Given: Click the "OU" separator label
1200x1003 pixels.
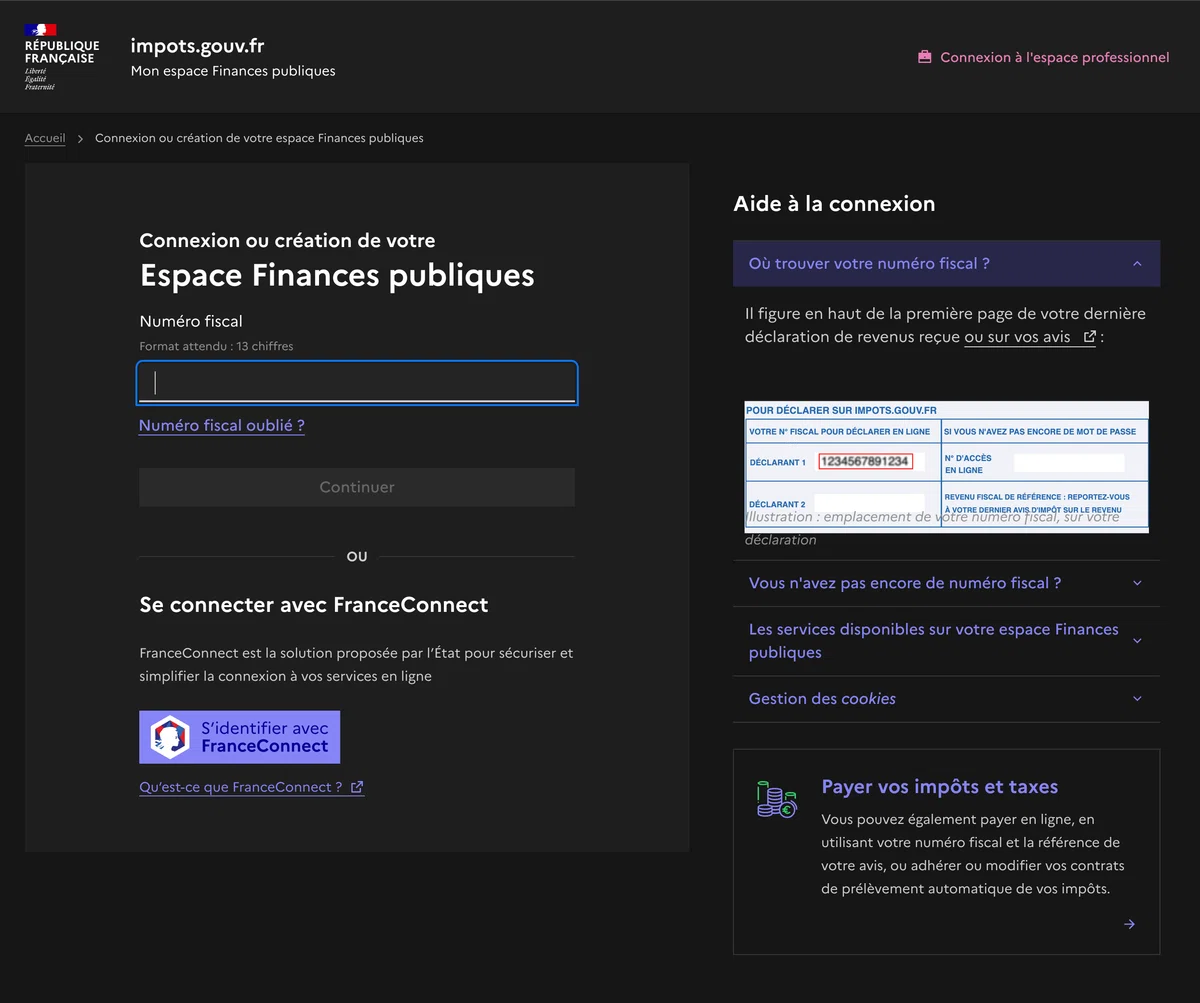Looking at the screenshot, I should click(x=357, y=557).
